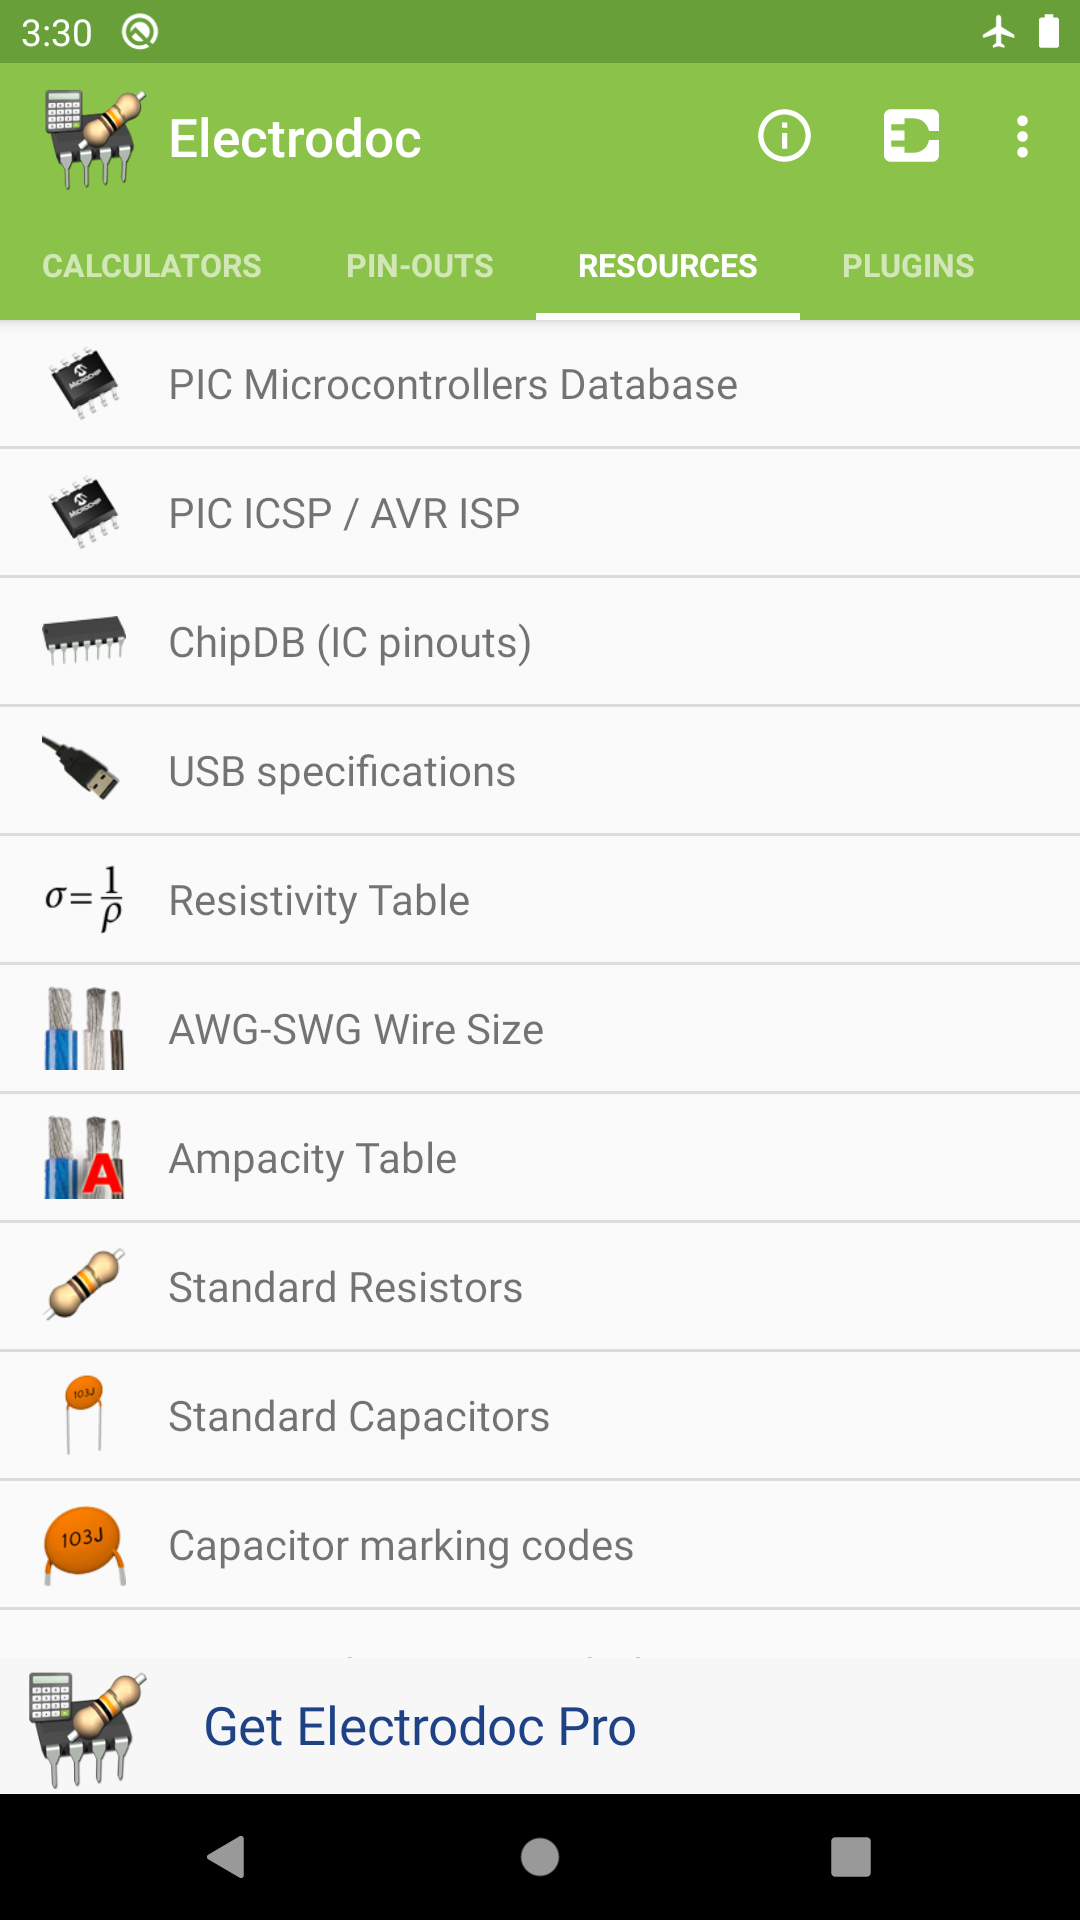1080x1920 pixels.
Task: Switch to the Calculators tab
Action: pos(152,266)
